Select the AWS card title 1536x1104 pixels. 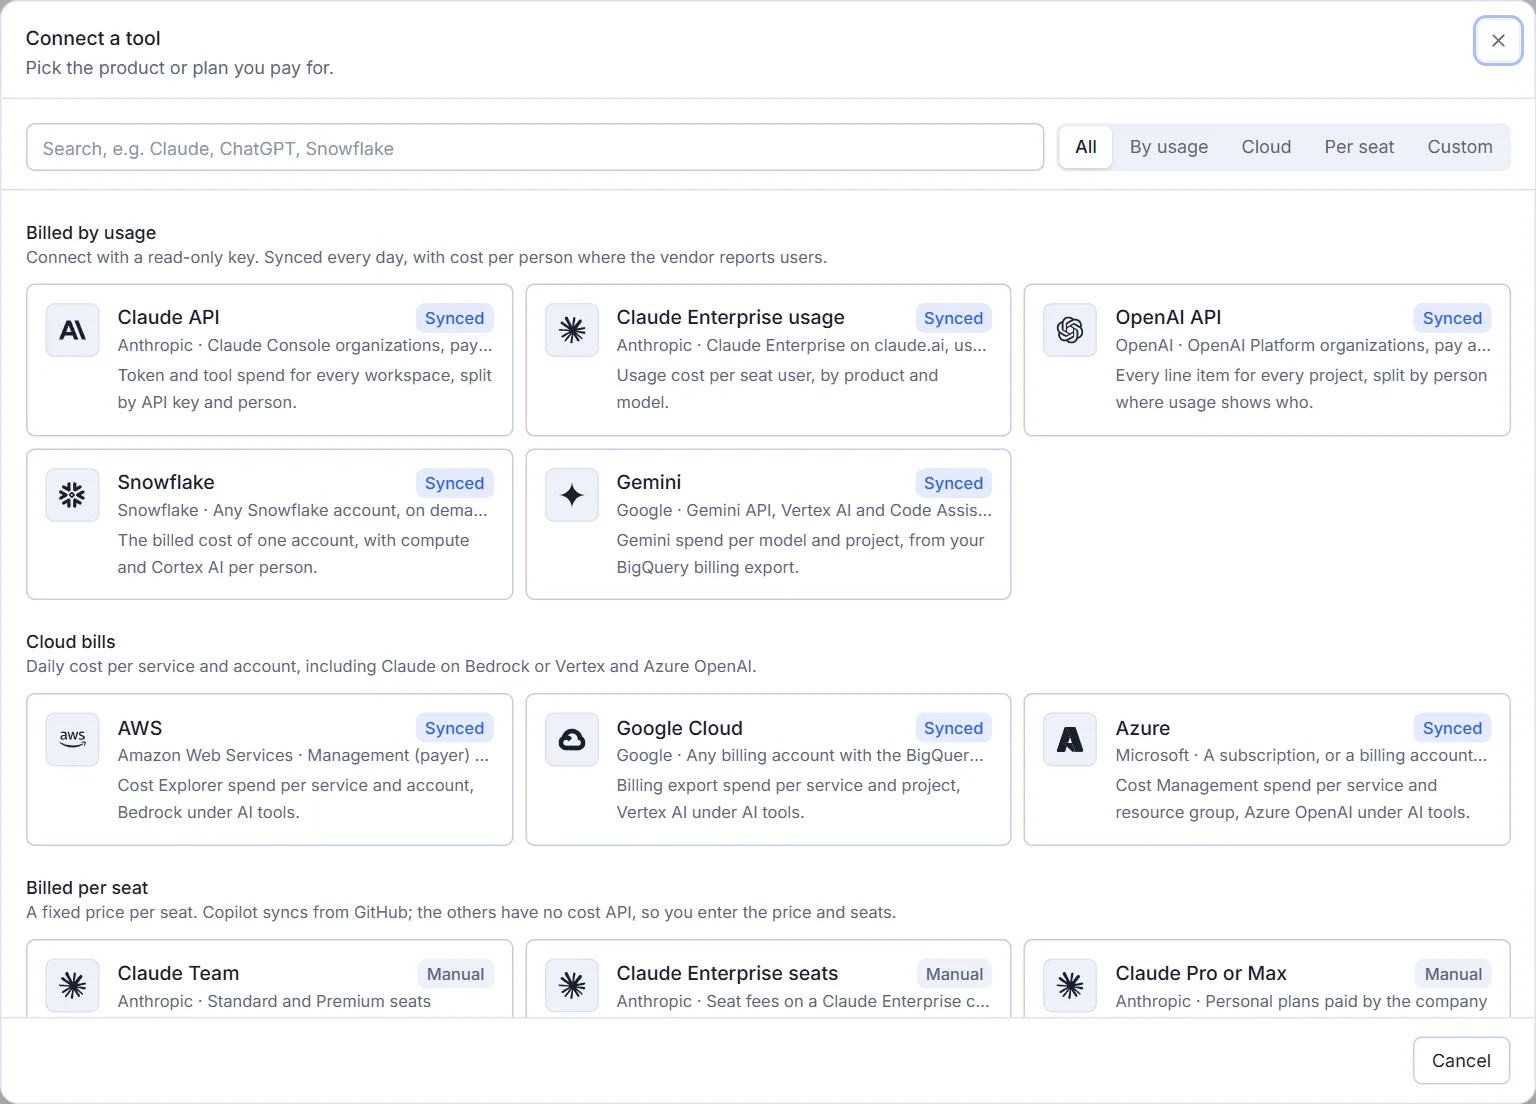point(140,728)
